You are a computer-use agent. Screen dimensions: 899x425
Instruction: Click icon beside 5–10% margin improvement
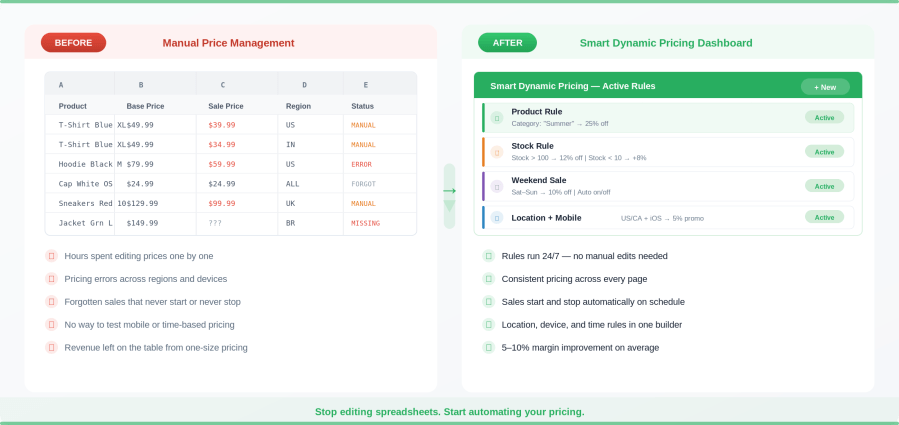pyautogui.click(x=488, y=348)
